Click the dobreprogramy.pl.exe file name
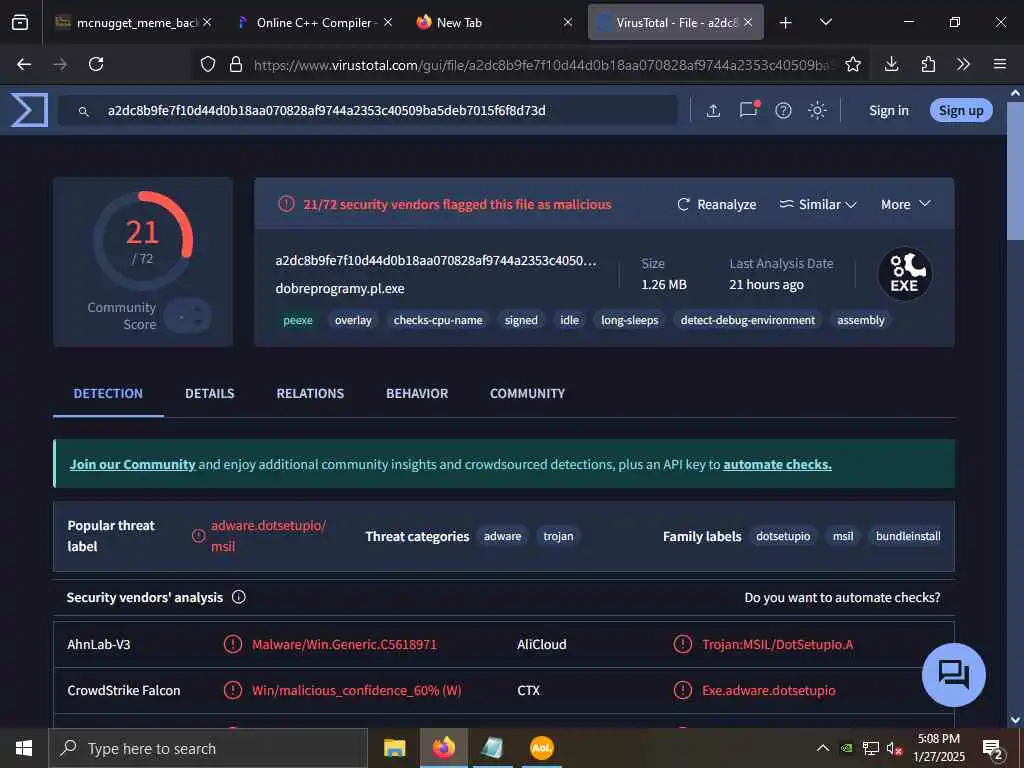1024x768 pixels. pyautogui.click(x=340, y=289)
